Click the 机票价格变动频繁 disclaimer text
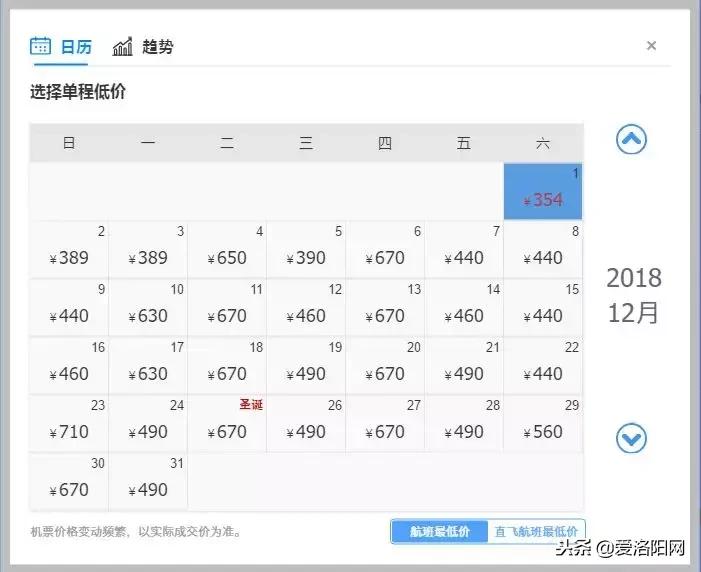Viewport: 701px width, 572px height. [136, 531]
